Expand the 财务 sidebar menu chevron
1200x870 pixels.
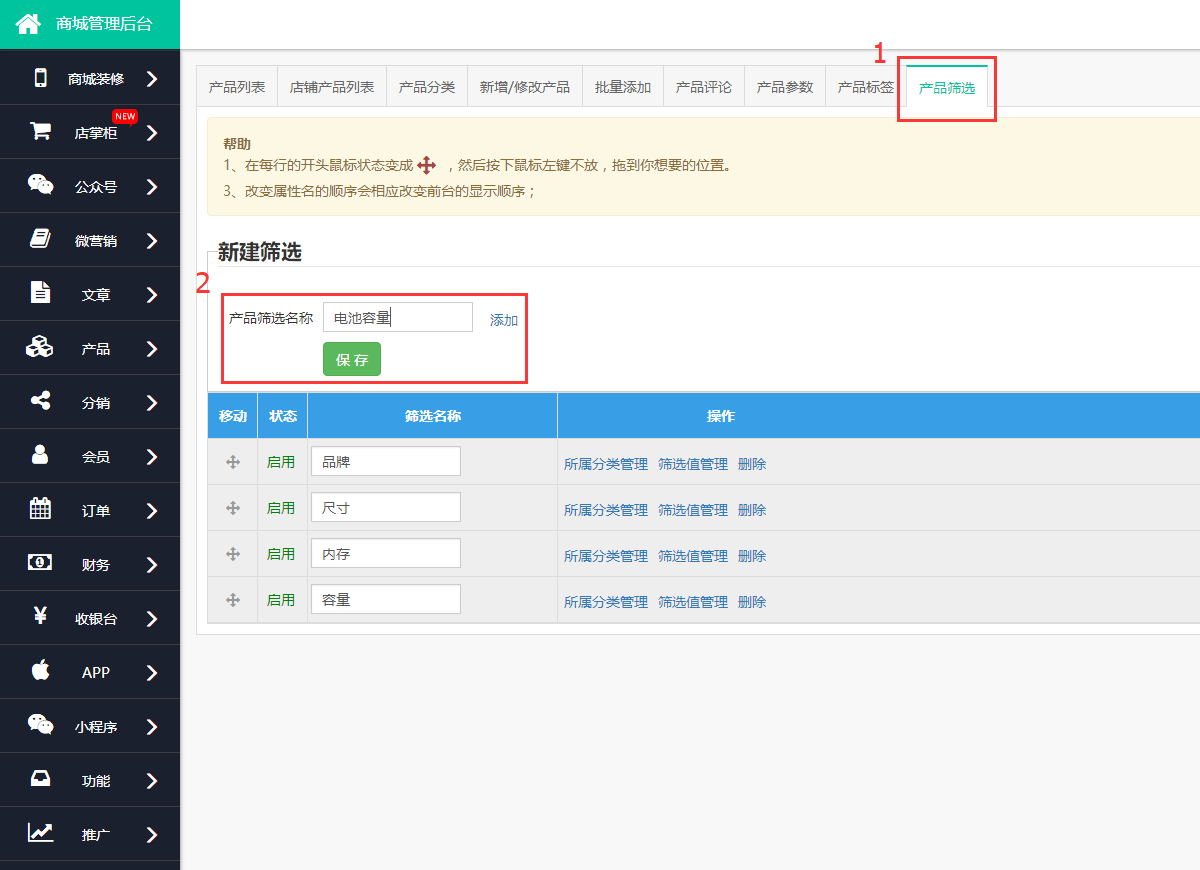coord(152,565)
